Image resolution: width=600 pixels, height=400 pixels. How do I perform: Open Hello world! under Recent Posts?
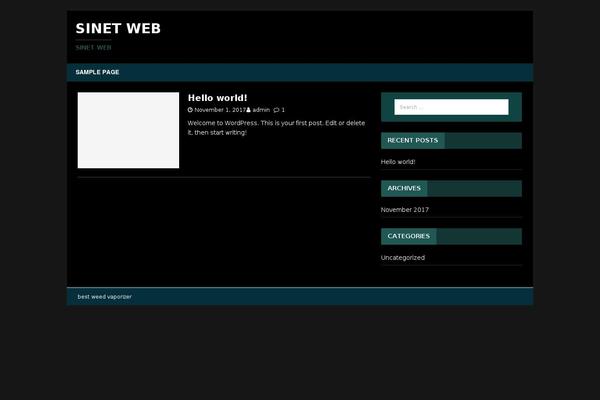(x=398, y=162)
